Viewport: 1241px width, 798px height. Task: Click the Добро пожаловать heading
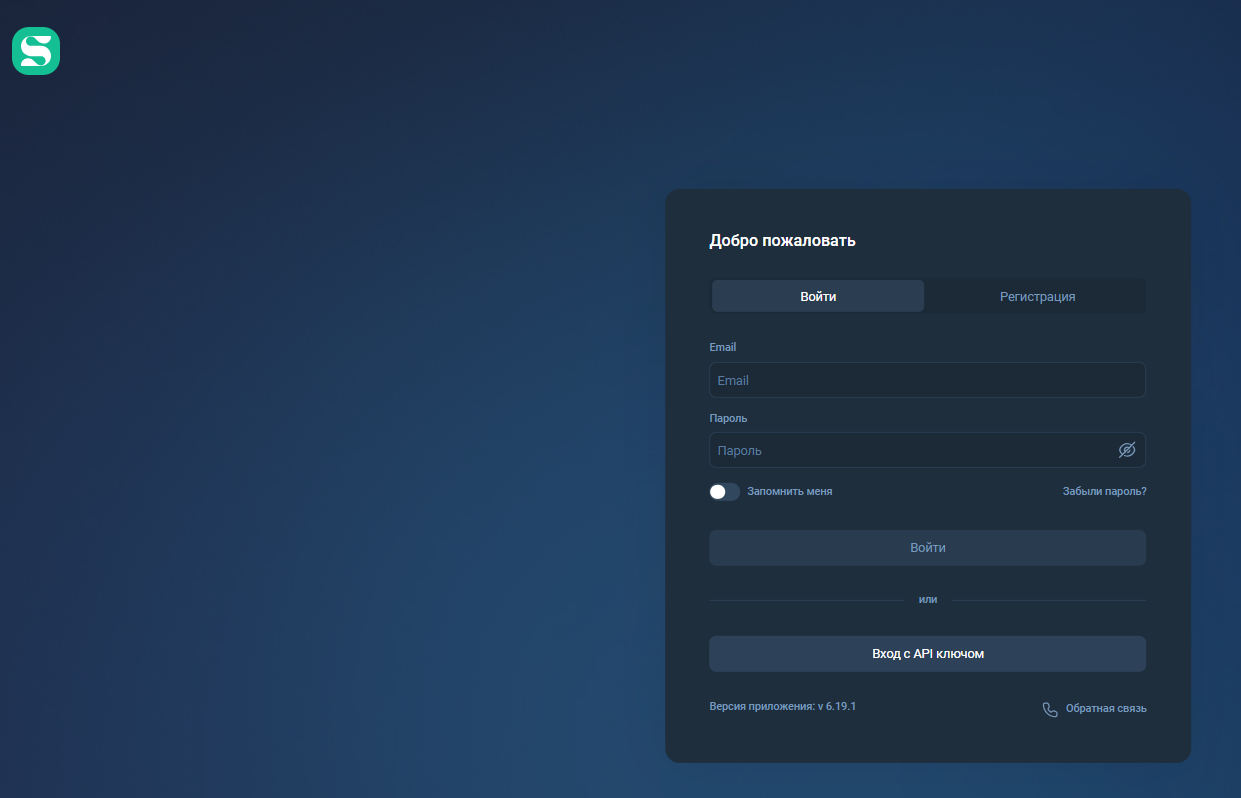[782, 241]
